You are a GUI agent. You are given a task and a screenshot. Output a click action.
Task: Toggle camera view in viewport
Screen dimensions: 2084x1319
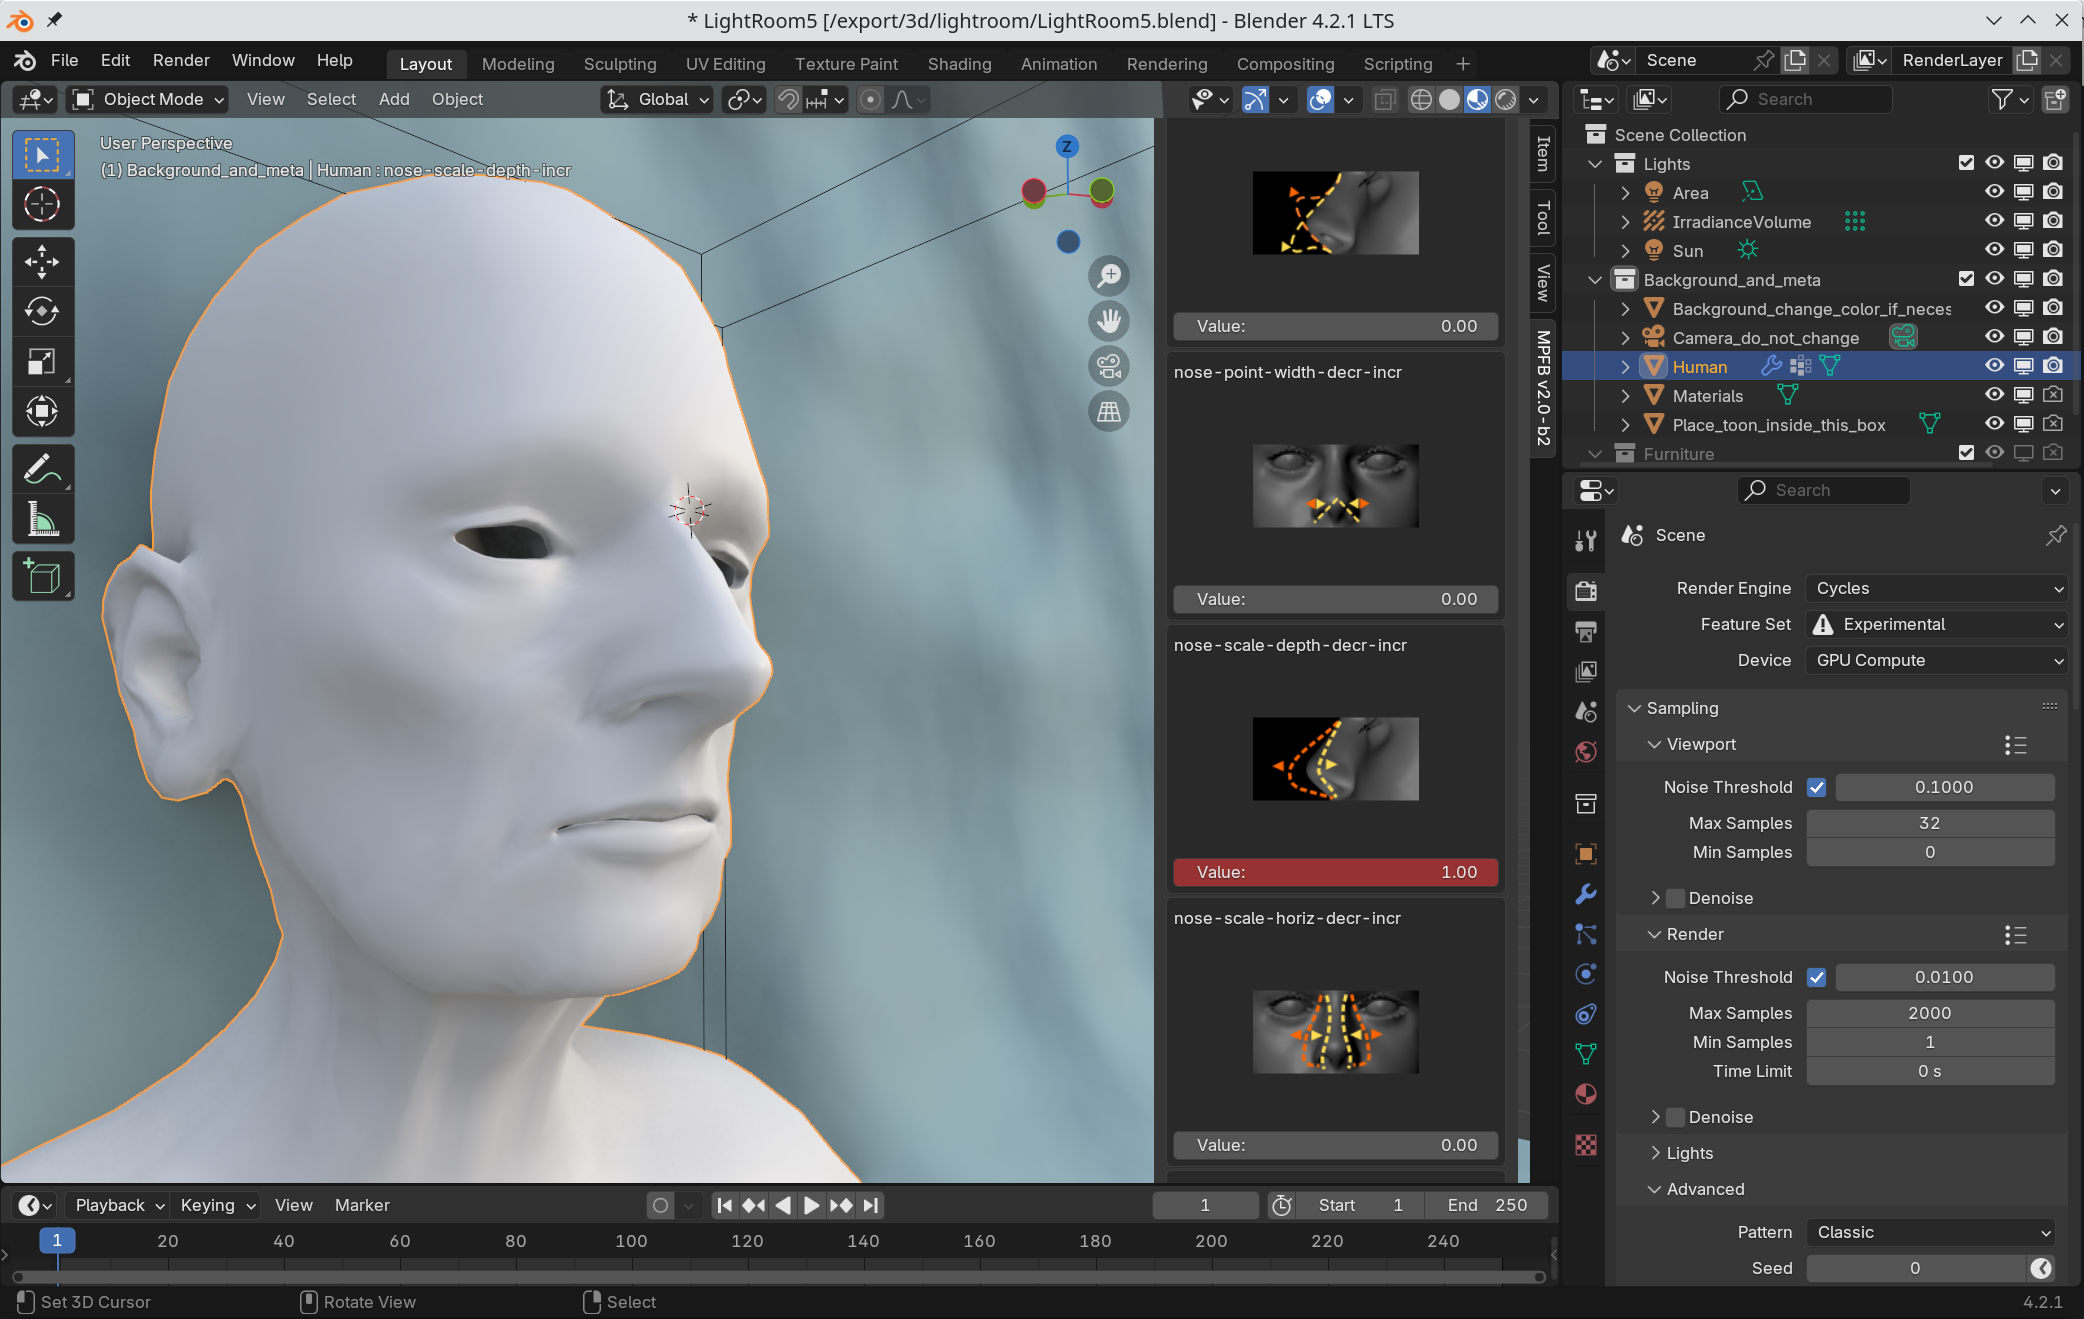(x=1109, y=366)
